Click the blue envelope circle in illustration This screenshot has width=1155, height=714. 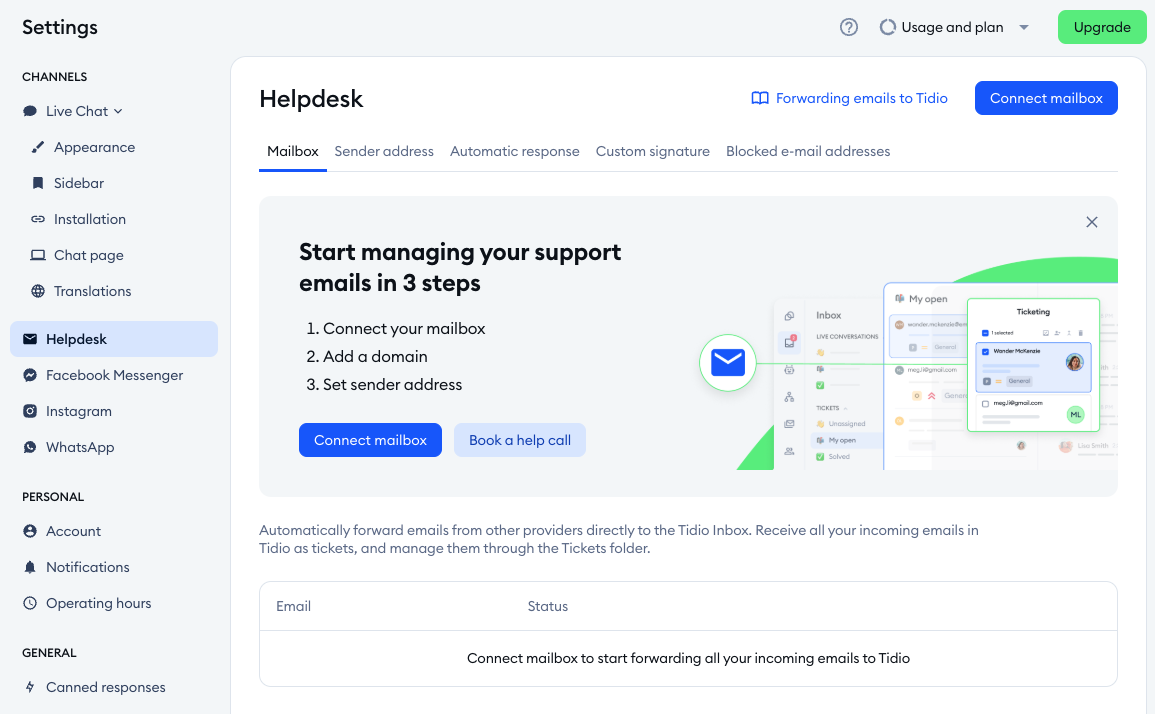pyautogui.click(x=728, y=363)
